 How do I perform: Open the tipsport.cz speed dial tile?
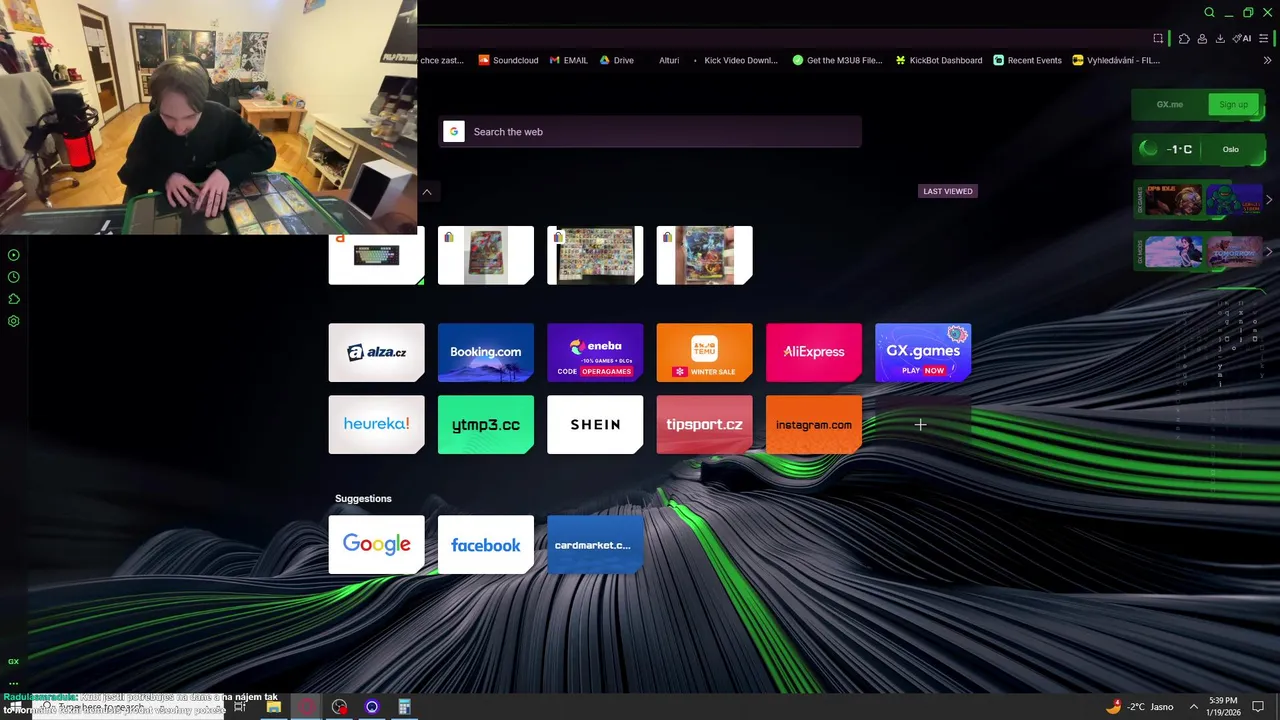pyautogui.click(x=704, y=424)
